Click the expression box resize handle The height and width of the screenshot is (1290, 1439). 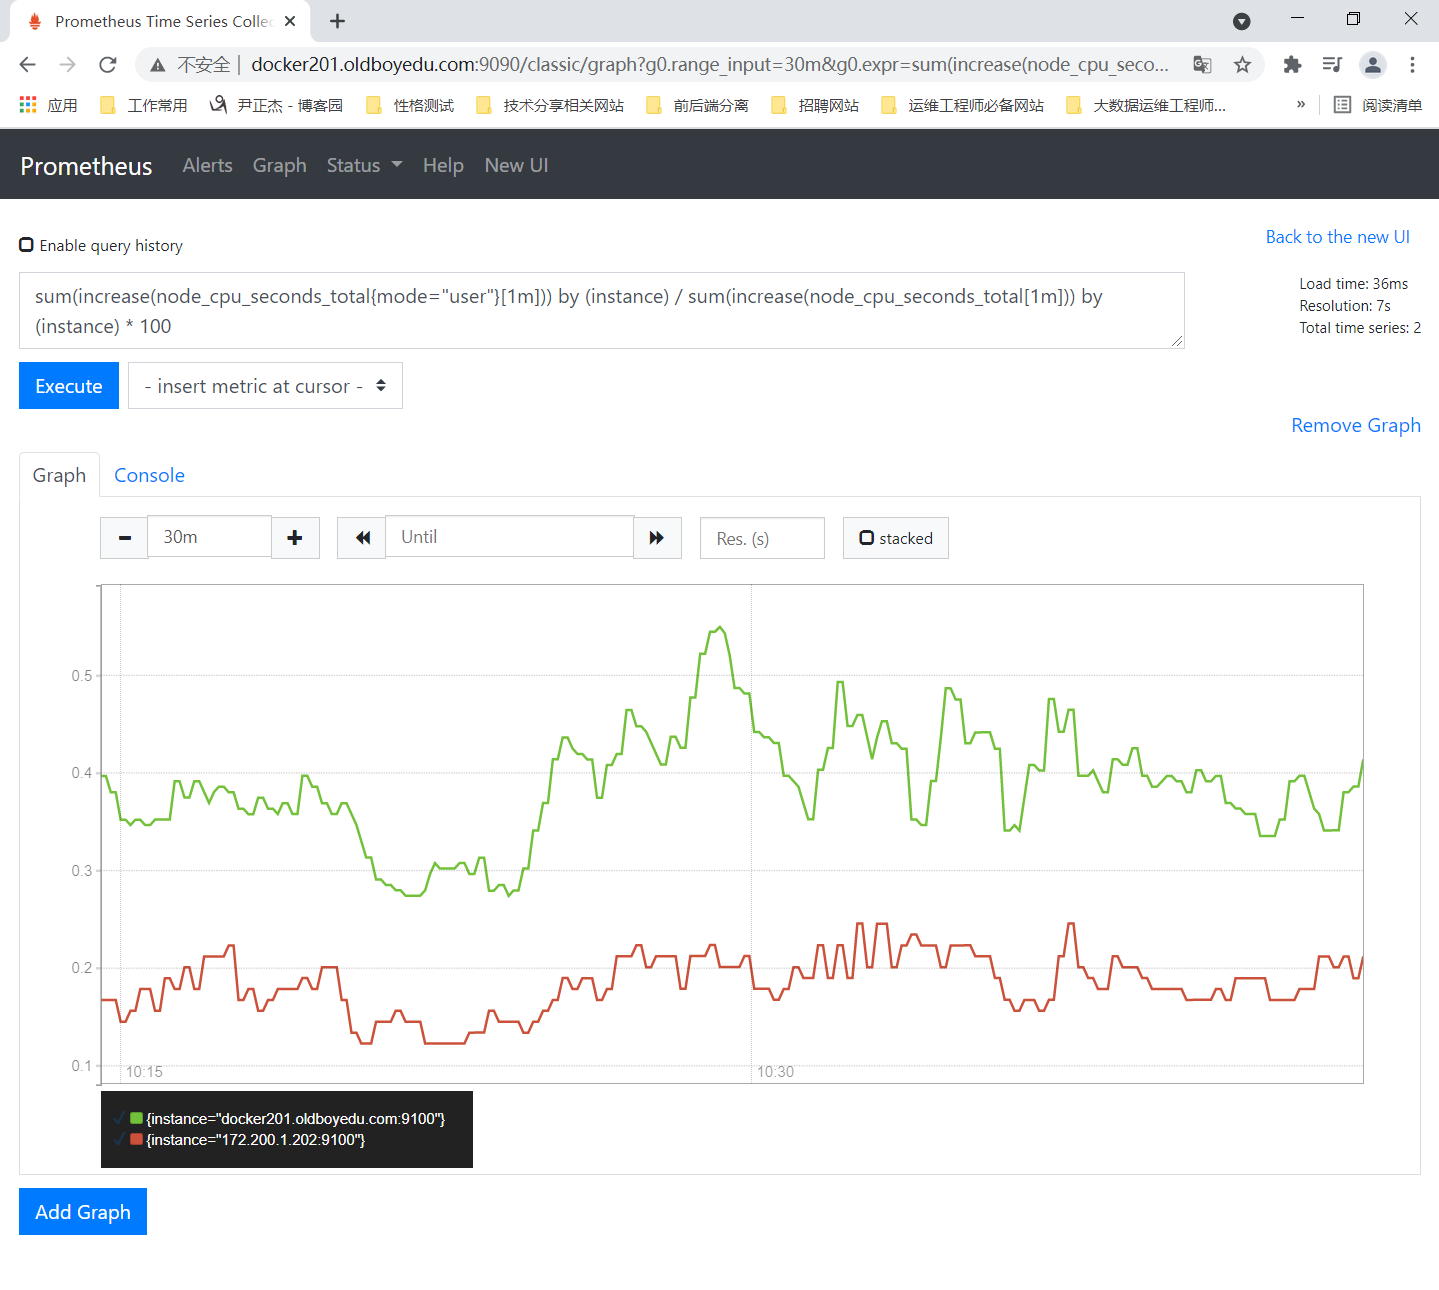click(x=1177, y=341)
